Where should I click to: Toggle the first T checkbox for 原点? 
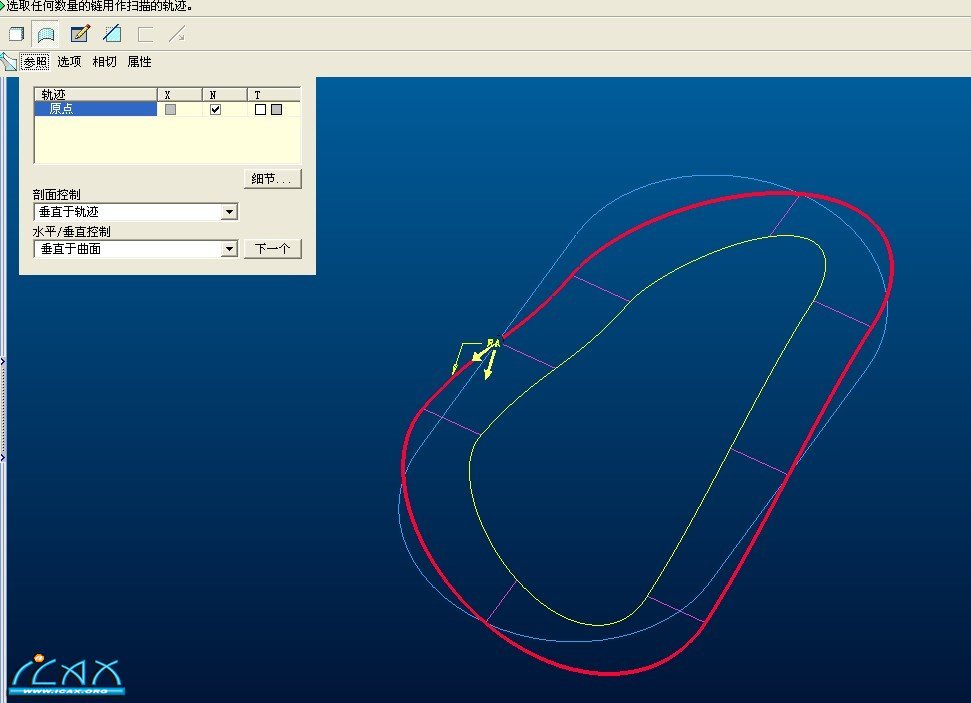260,110
